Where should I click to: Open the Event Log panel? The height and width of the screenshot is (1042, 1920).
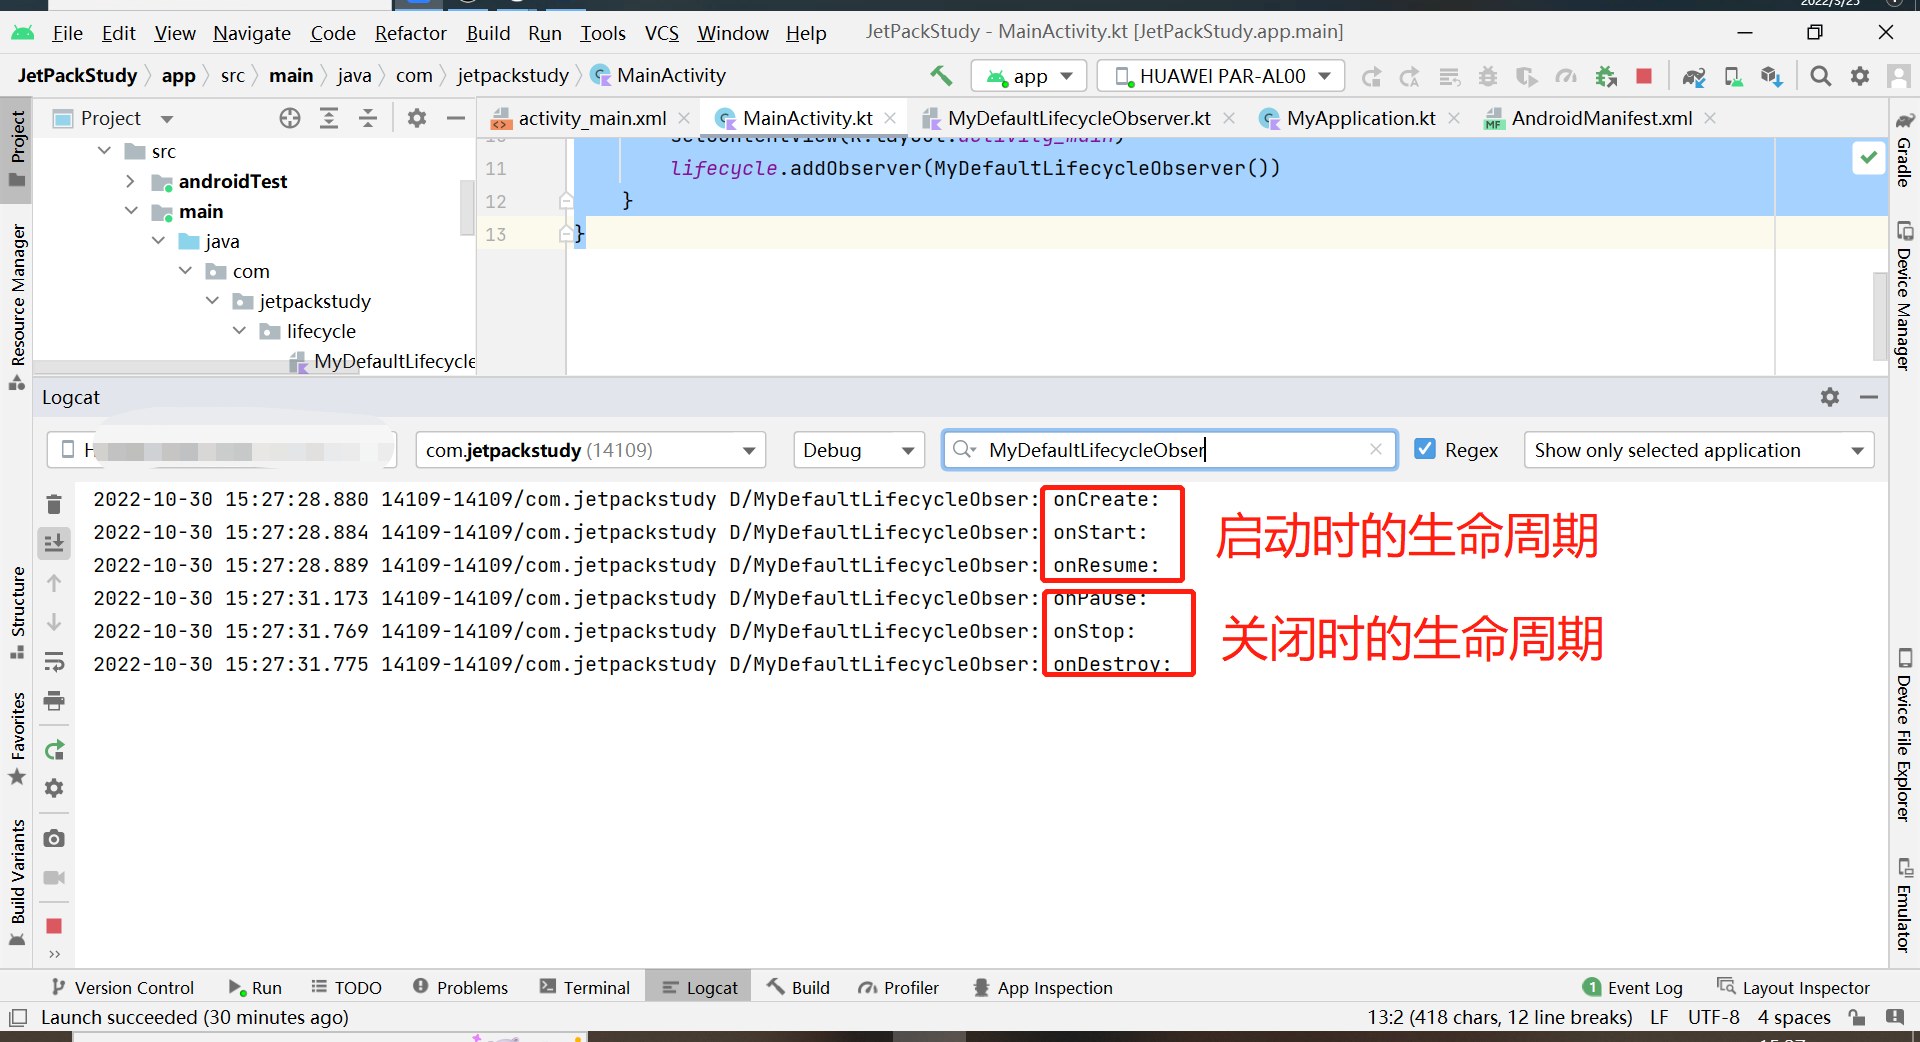click(1640, 987)
